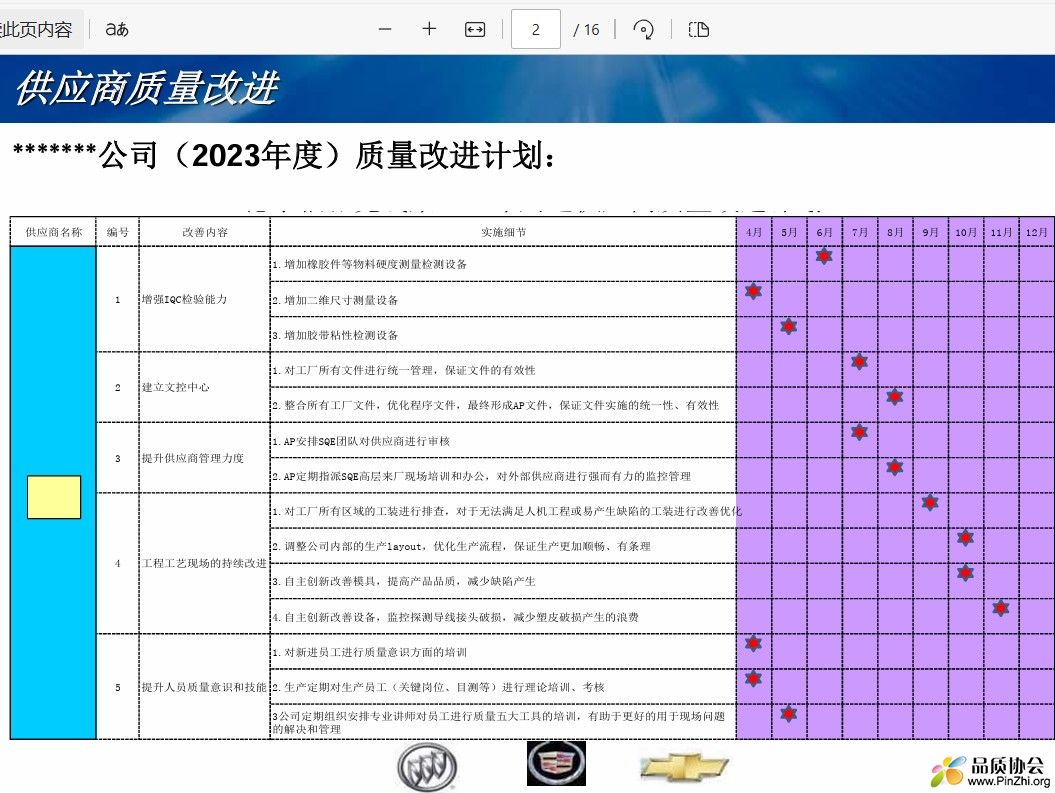1055x793 pixels.
Task: Click the total pages label '/ 16'
Action: point(586,30)
